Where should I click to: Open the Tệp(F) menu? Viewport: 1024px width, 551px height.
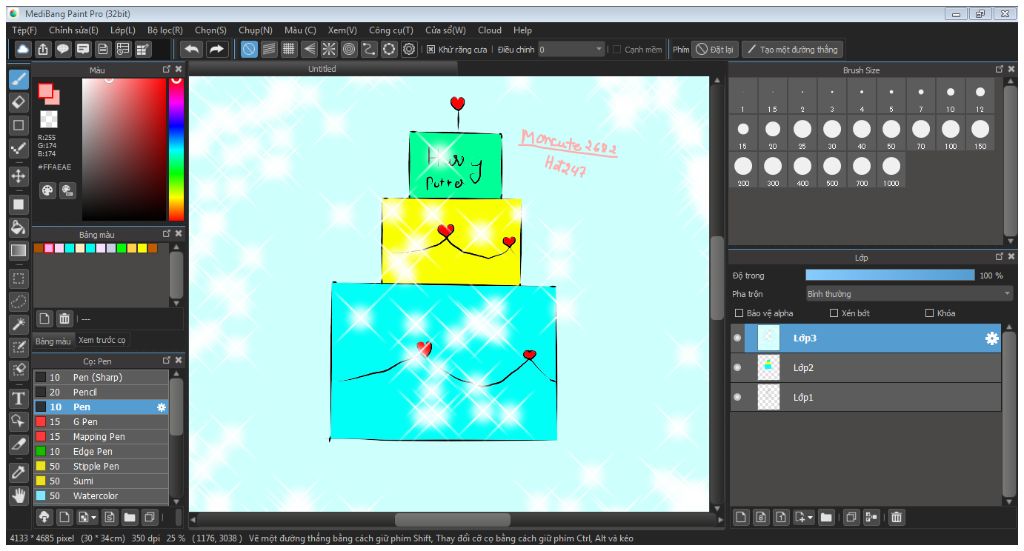[24, 30]
